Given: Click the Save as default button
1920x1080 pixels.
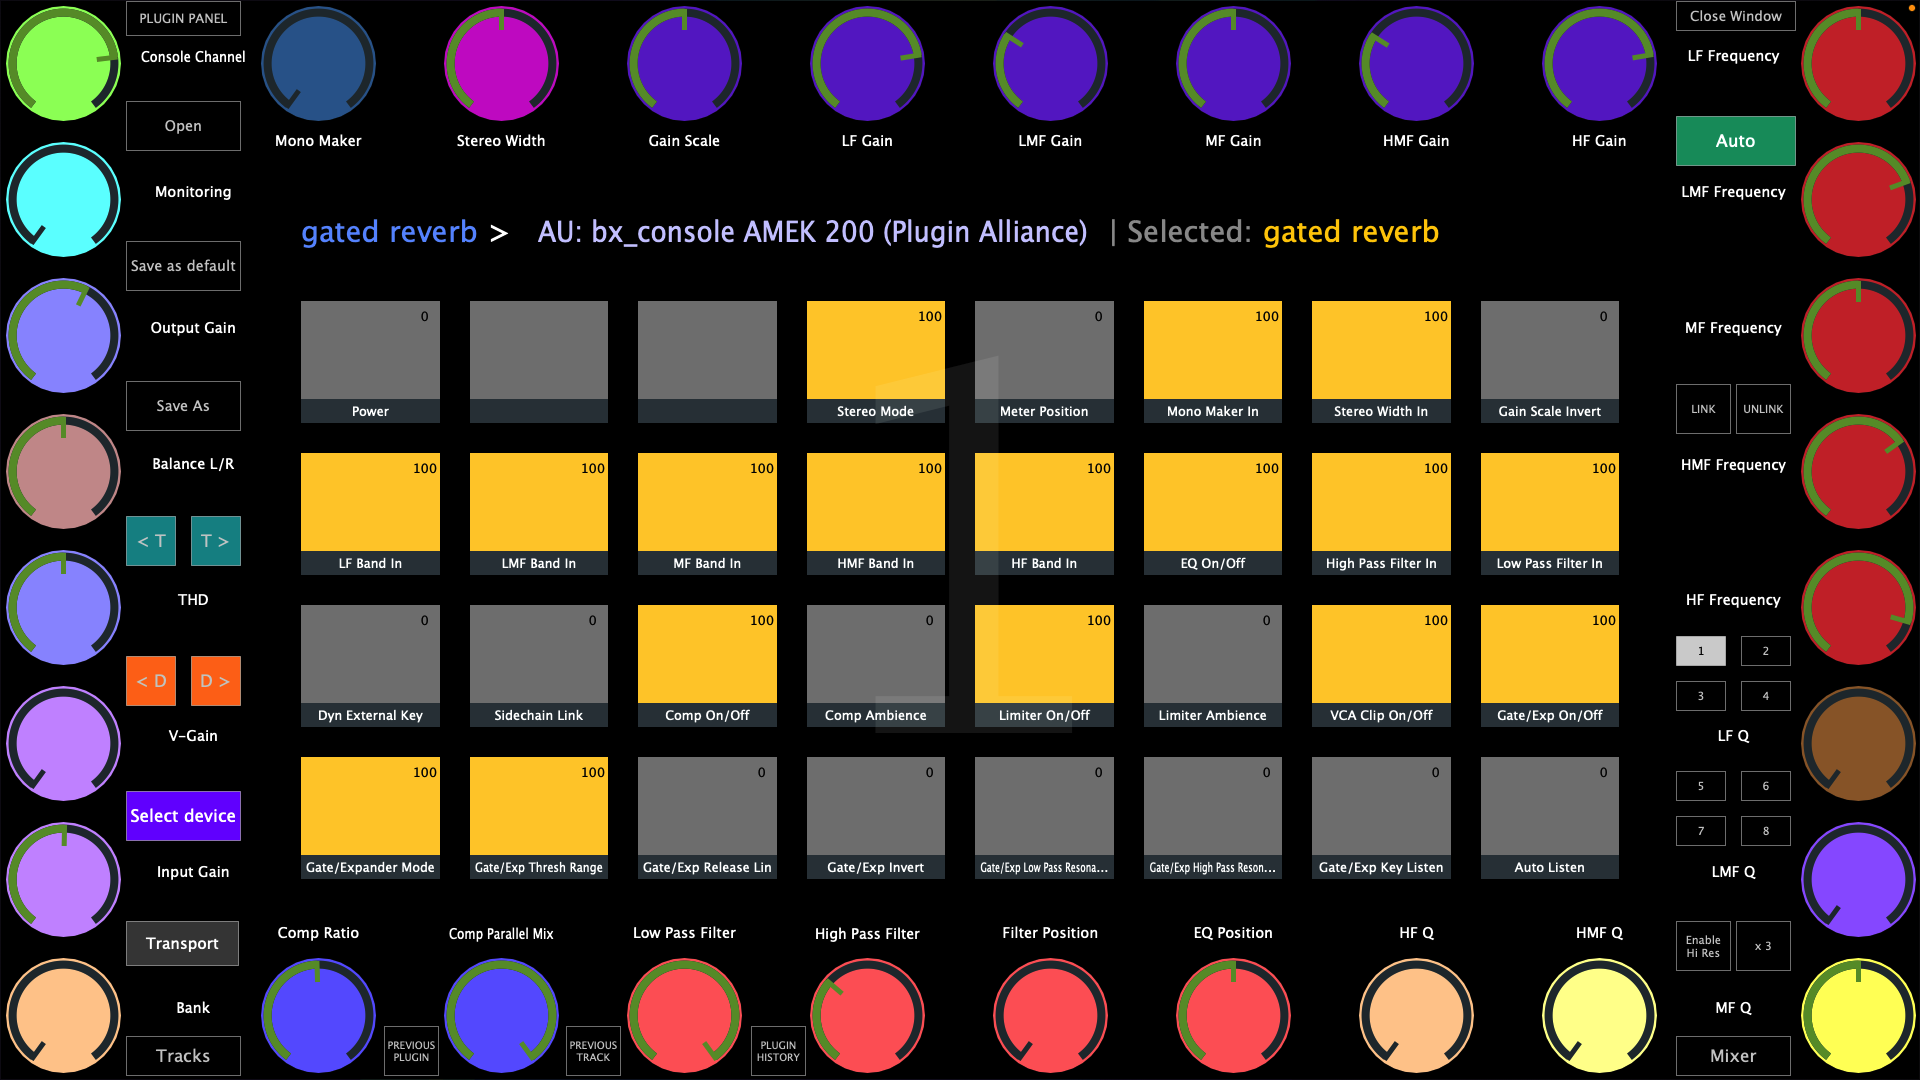Looking at the screenshot, I should pyautogui.click(x=183, y=266).
